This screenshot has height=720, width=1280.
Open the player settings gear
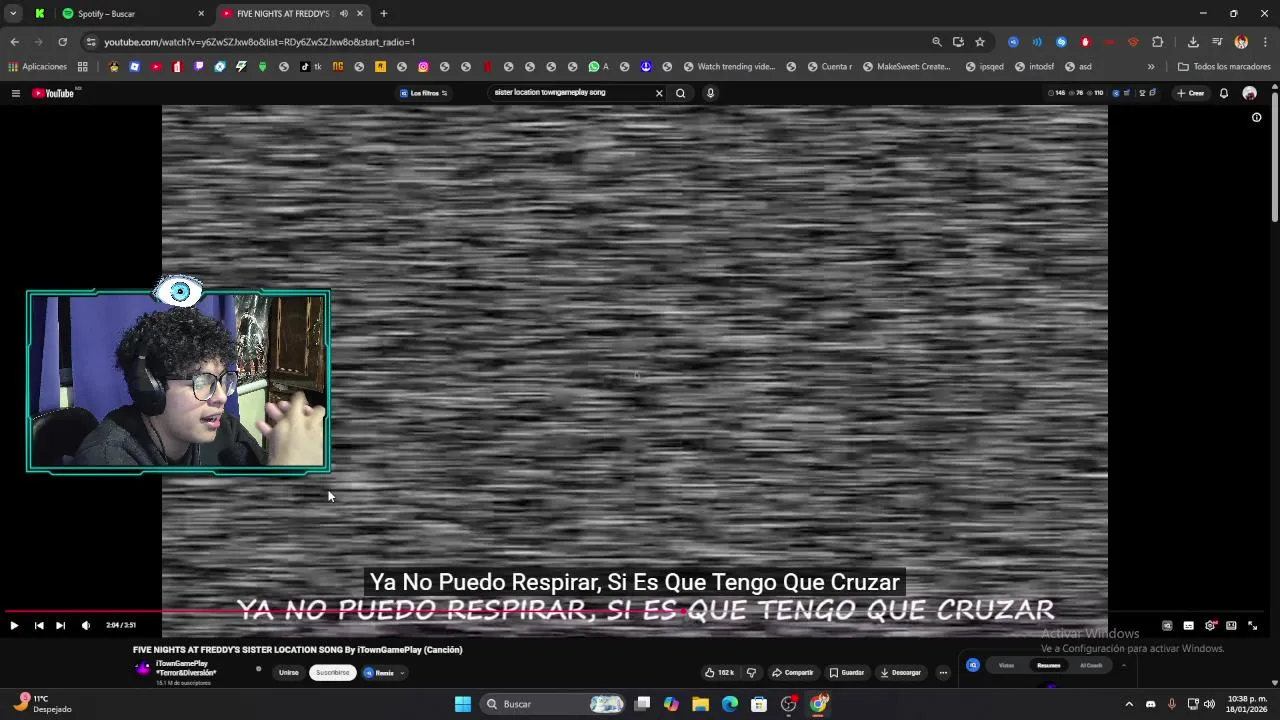click(1210, 626)
